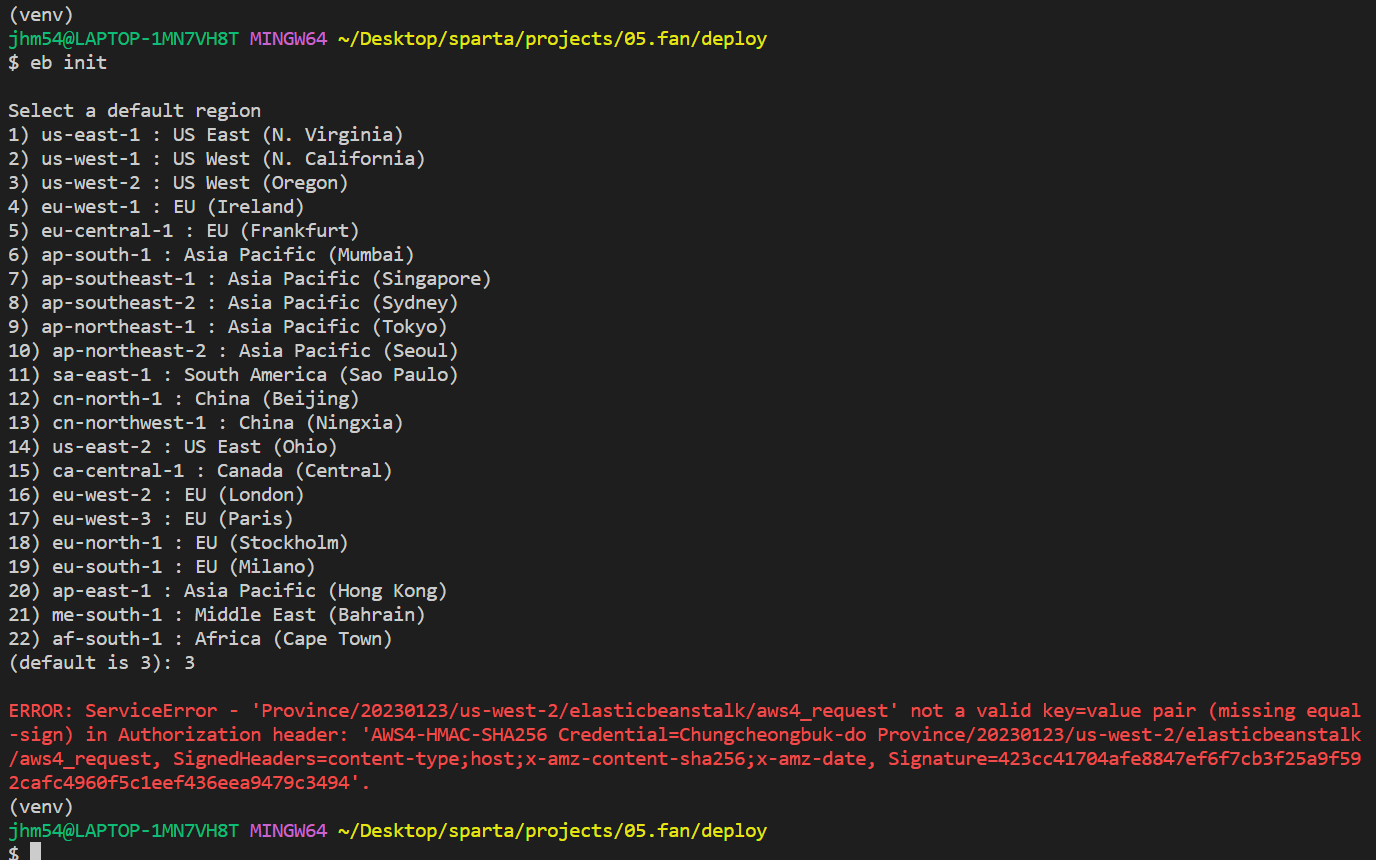Click the af-south-1 Cape Town region line
The width and height of the screenshot is (1376, 860).
(x=200, y=639)
